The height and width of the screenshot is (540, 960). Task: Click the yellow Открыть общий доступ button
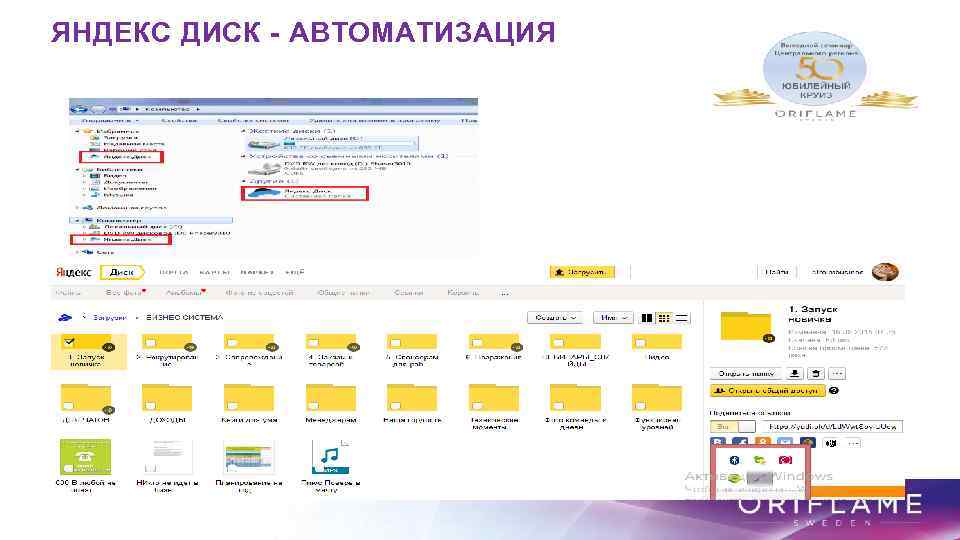pyautogui.click(x=767, y=391)
